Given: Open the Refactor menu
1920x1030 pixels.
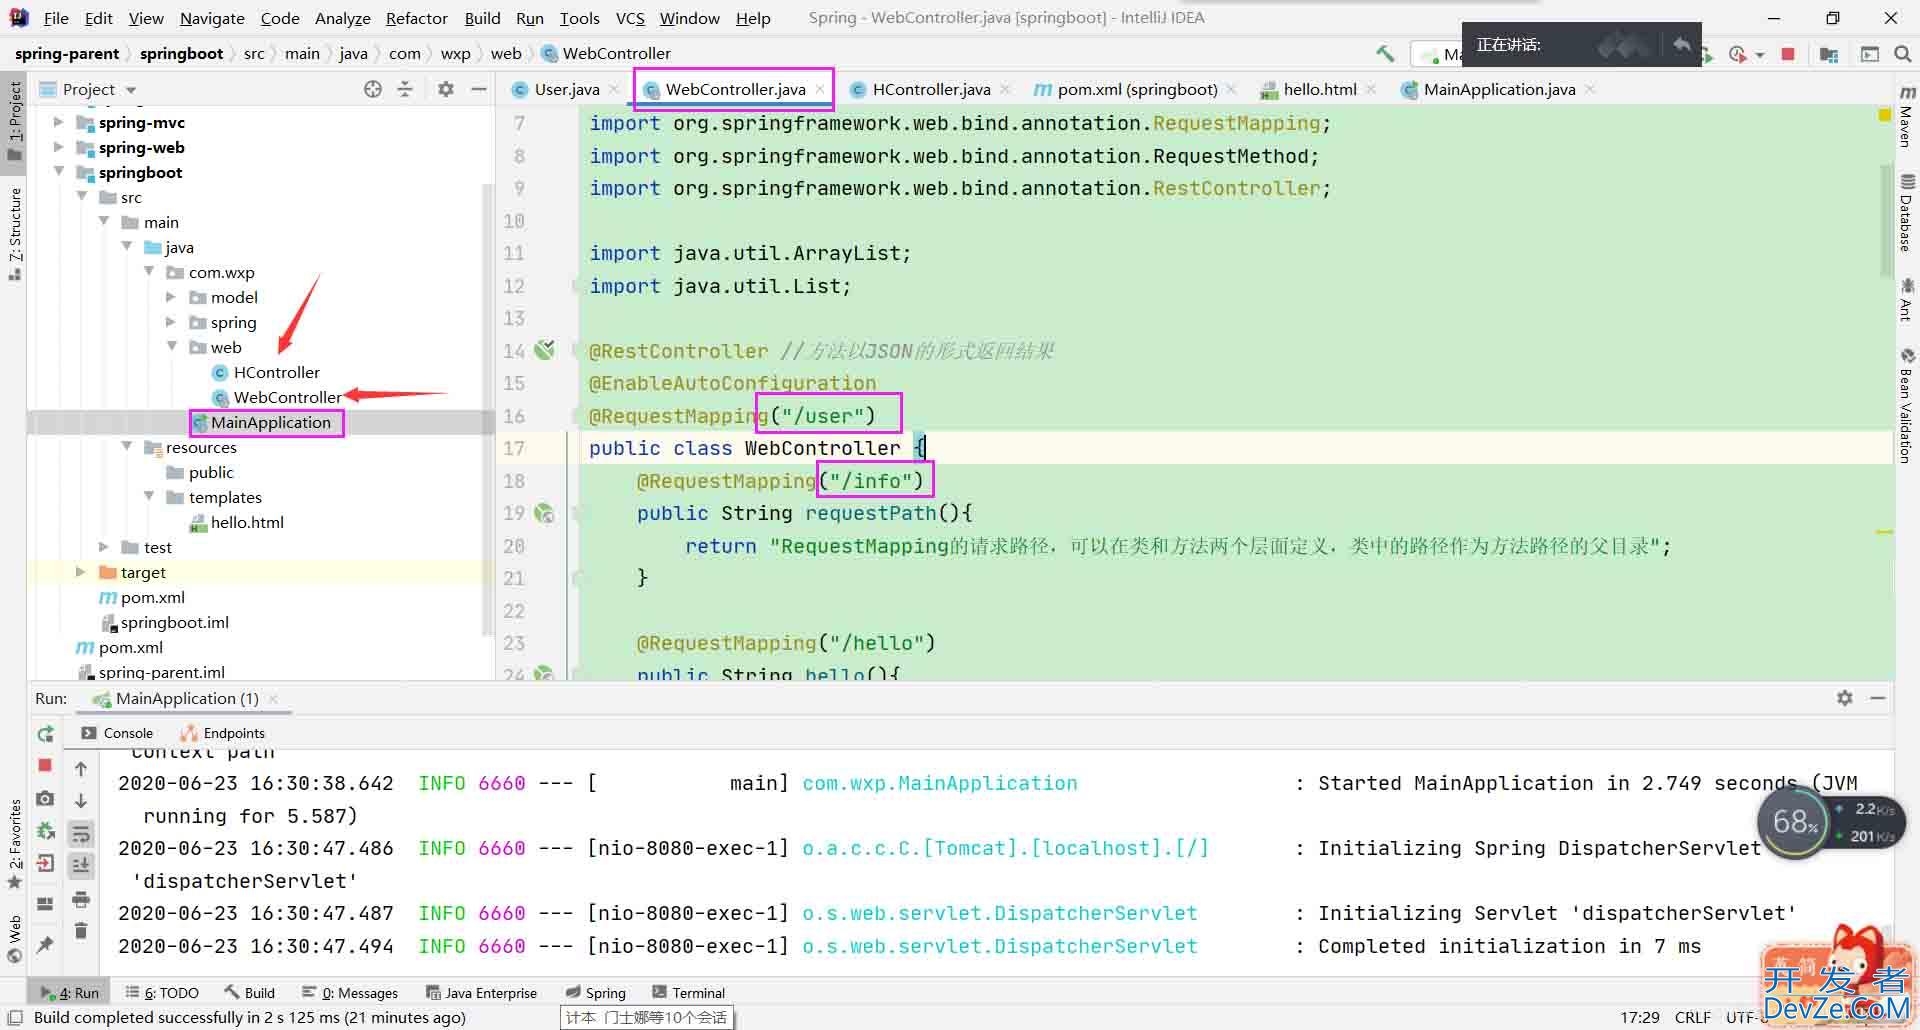Looking at the screenshot, I should (416, 18).
